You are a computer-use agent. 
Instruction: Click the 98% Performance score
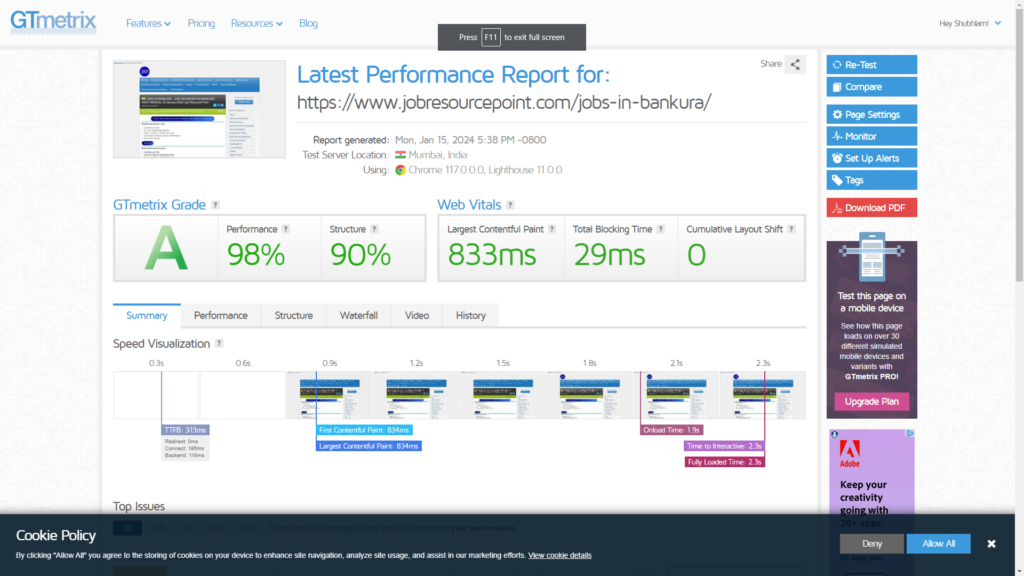point(256,255)
